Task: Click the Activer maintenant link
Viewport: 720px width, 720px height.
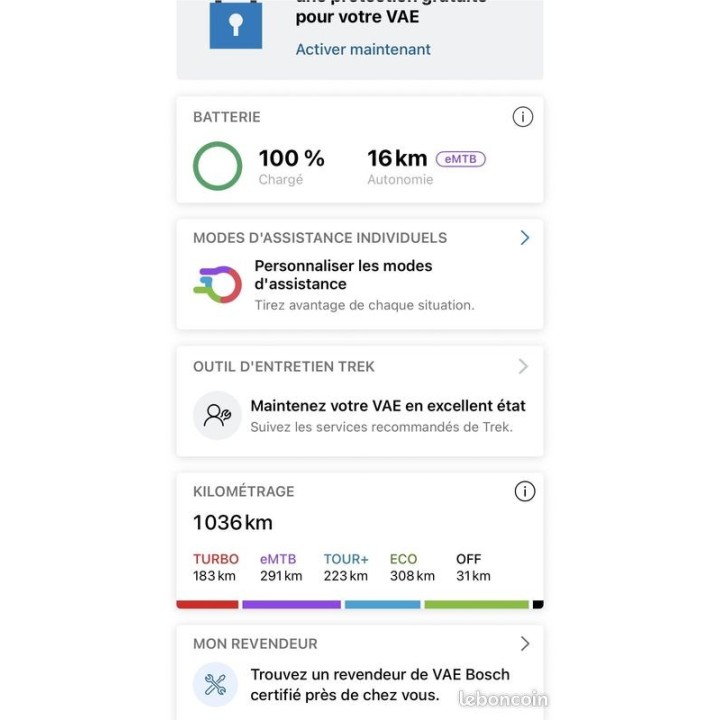Action: pyautogui.click(x=363, y=49)
